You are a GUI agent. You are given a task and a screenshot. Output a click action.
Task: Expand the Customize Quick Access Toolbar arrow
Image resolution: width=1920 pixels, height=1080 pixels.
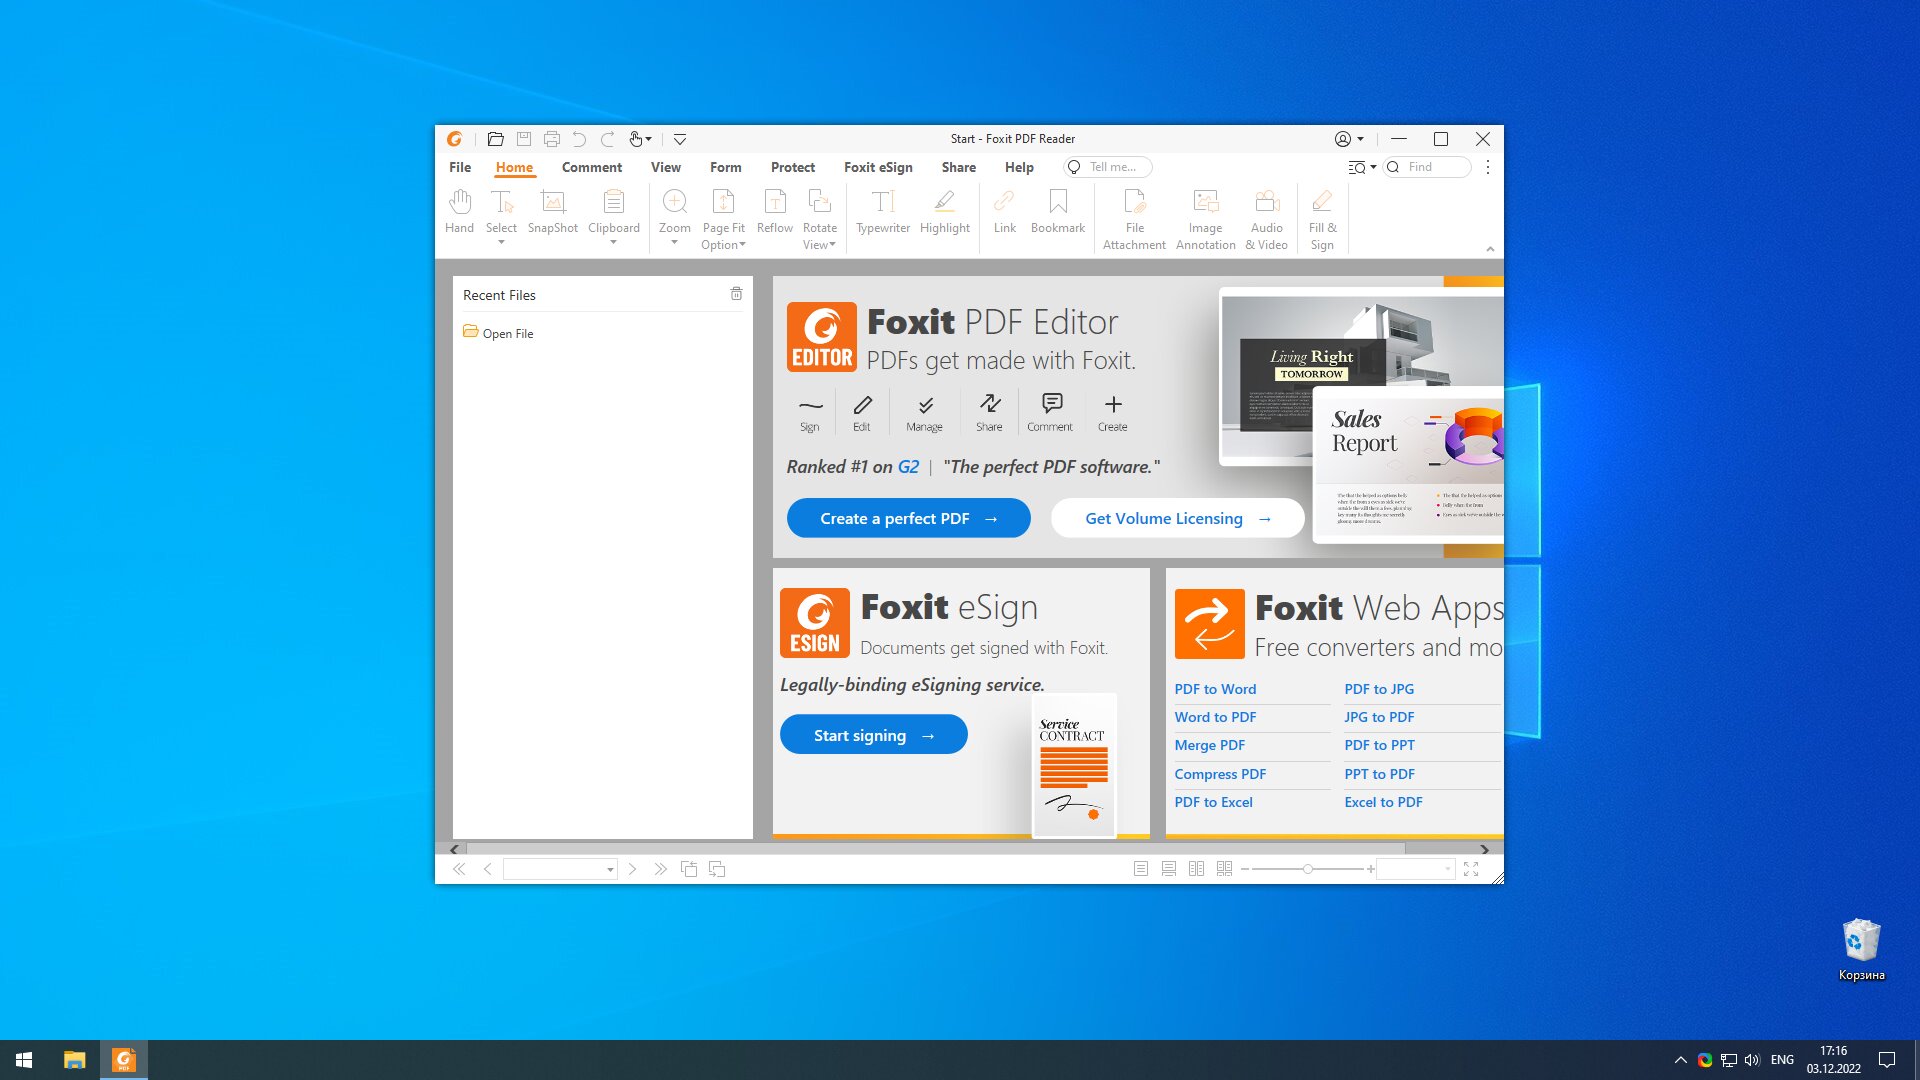[680, 139]
